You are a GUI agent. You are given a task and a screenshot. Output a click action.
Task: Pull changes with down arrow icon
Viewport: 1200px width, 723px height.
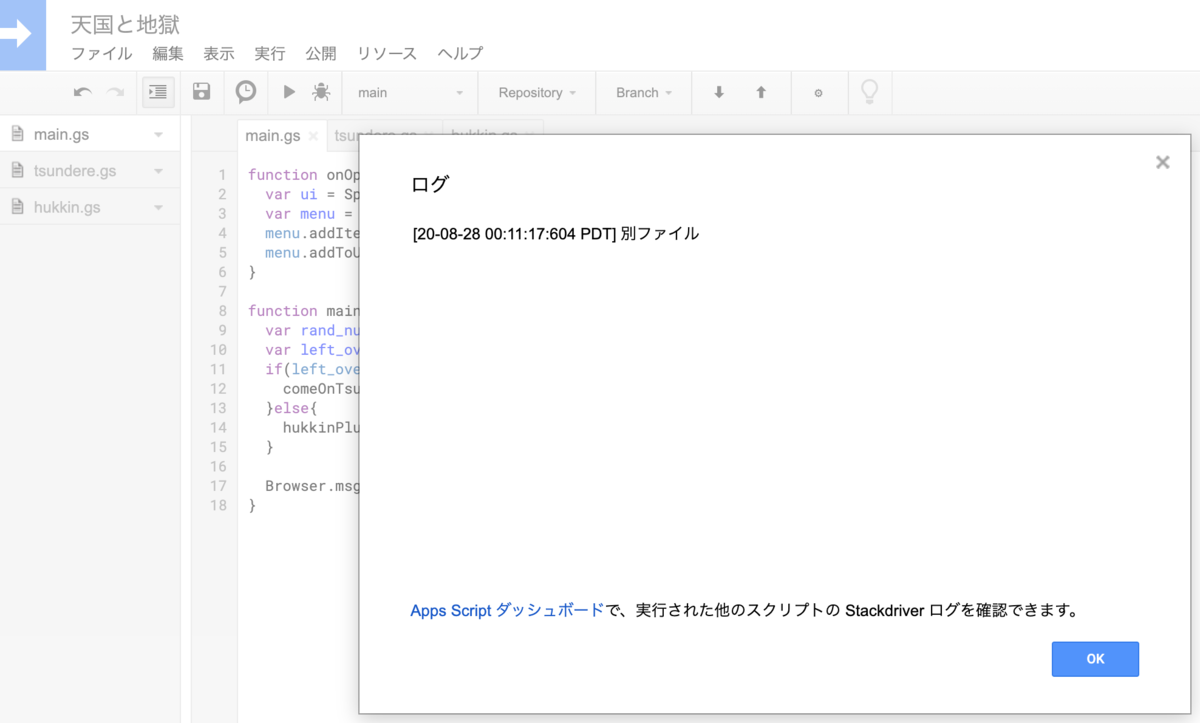(x=718, y=92)
